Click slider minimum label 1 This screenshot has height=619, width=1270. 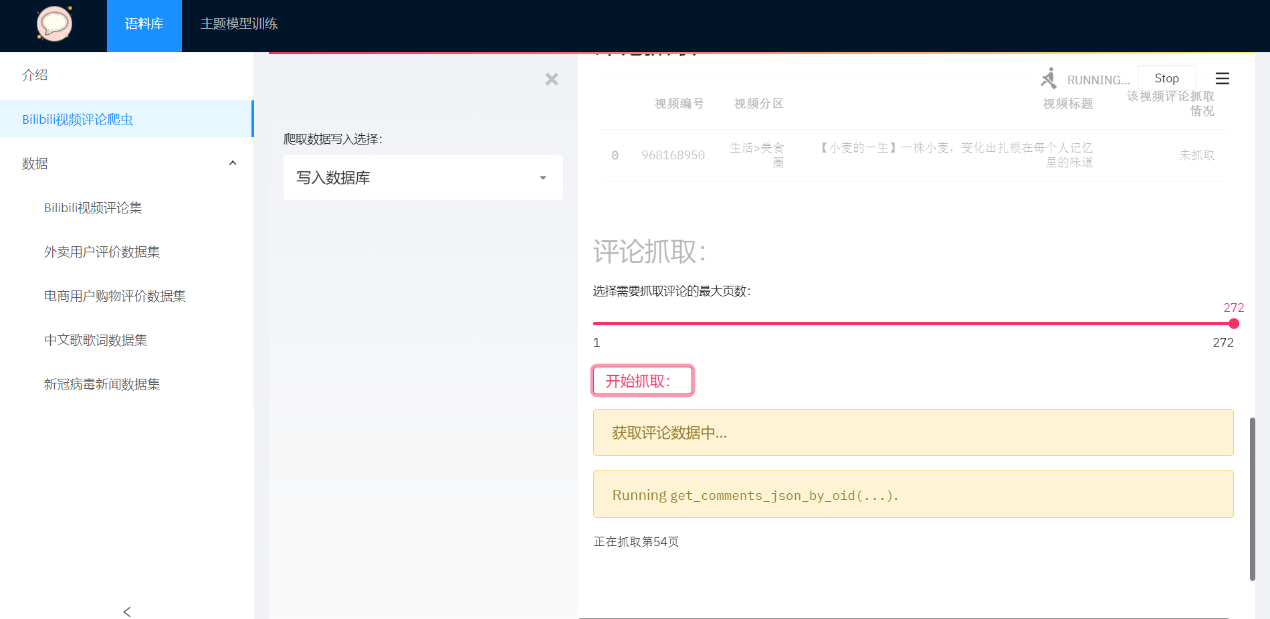[x=597, y=343]
